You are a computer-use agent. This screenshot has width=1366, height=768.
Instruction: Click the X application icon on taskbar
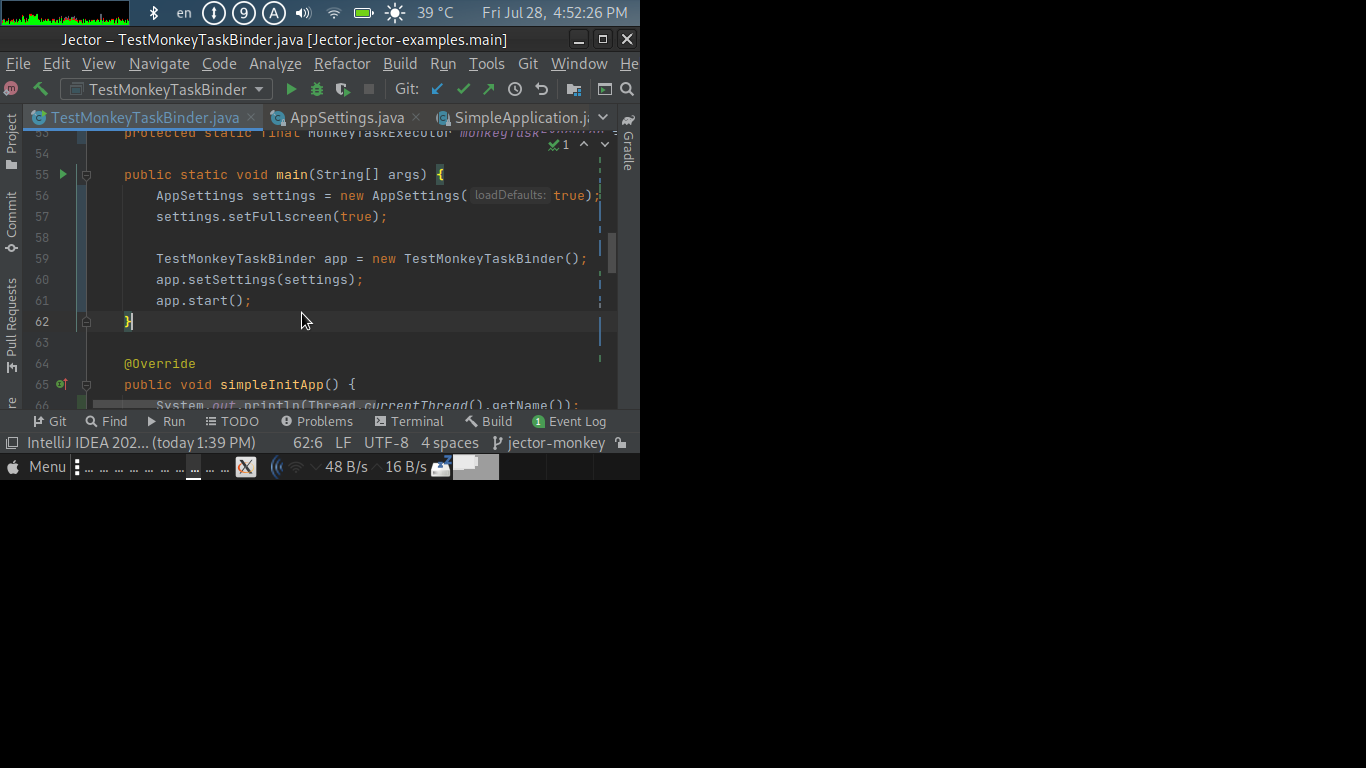pyautogui.click(x=246, y=467)
